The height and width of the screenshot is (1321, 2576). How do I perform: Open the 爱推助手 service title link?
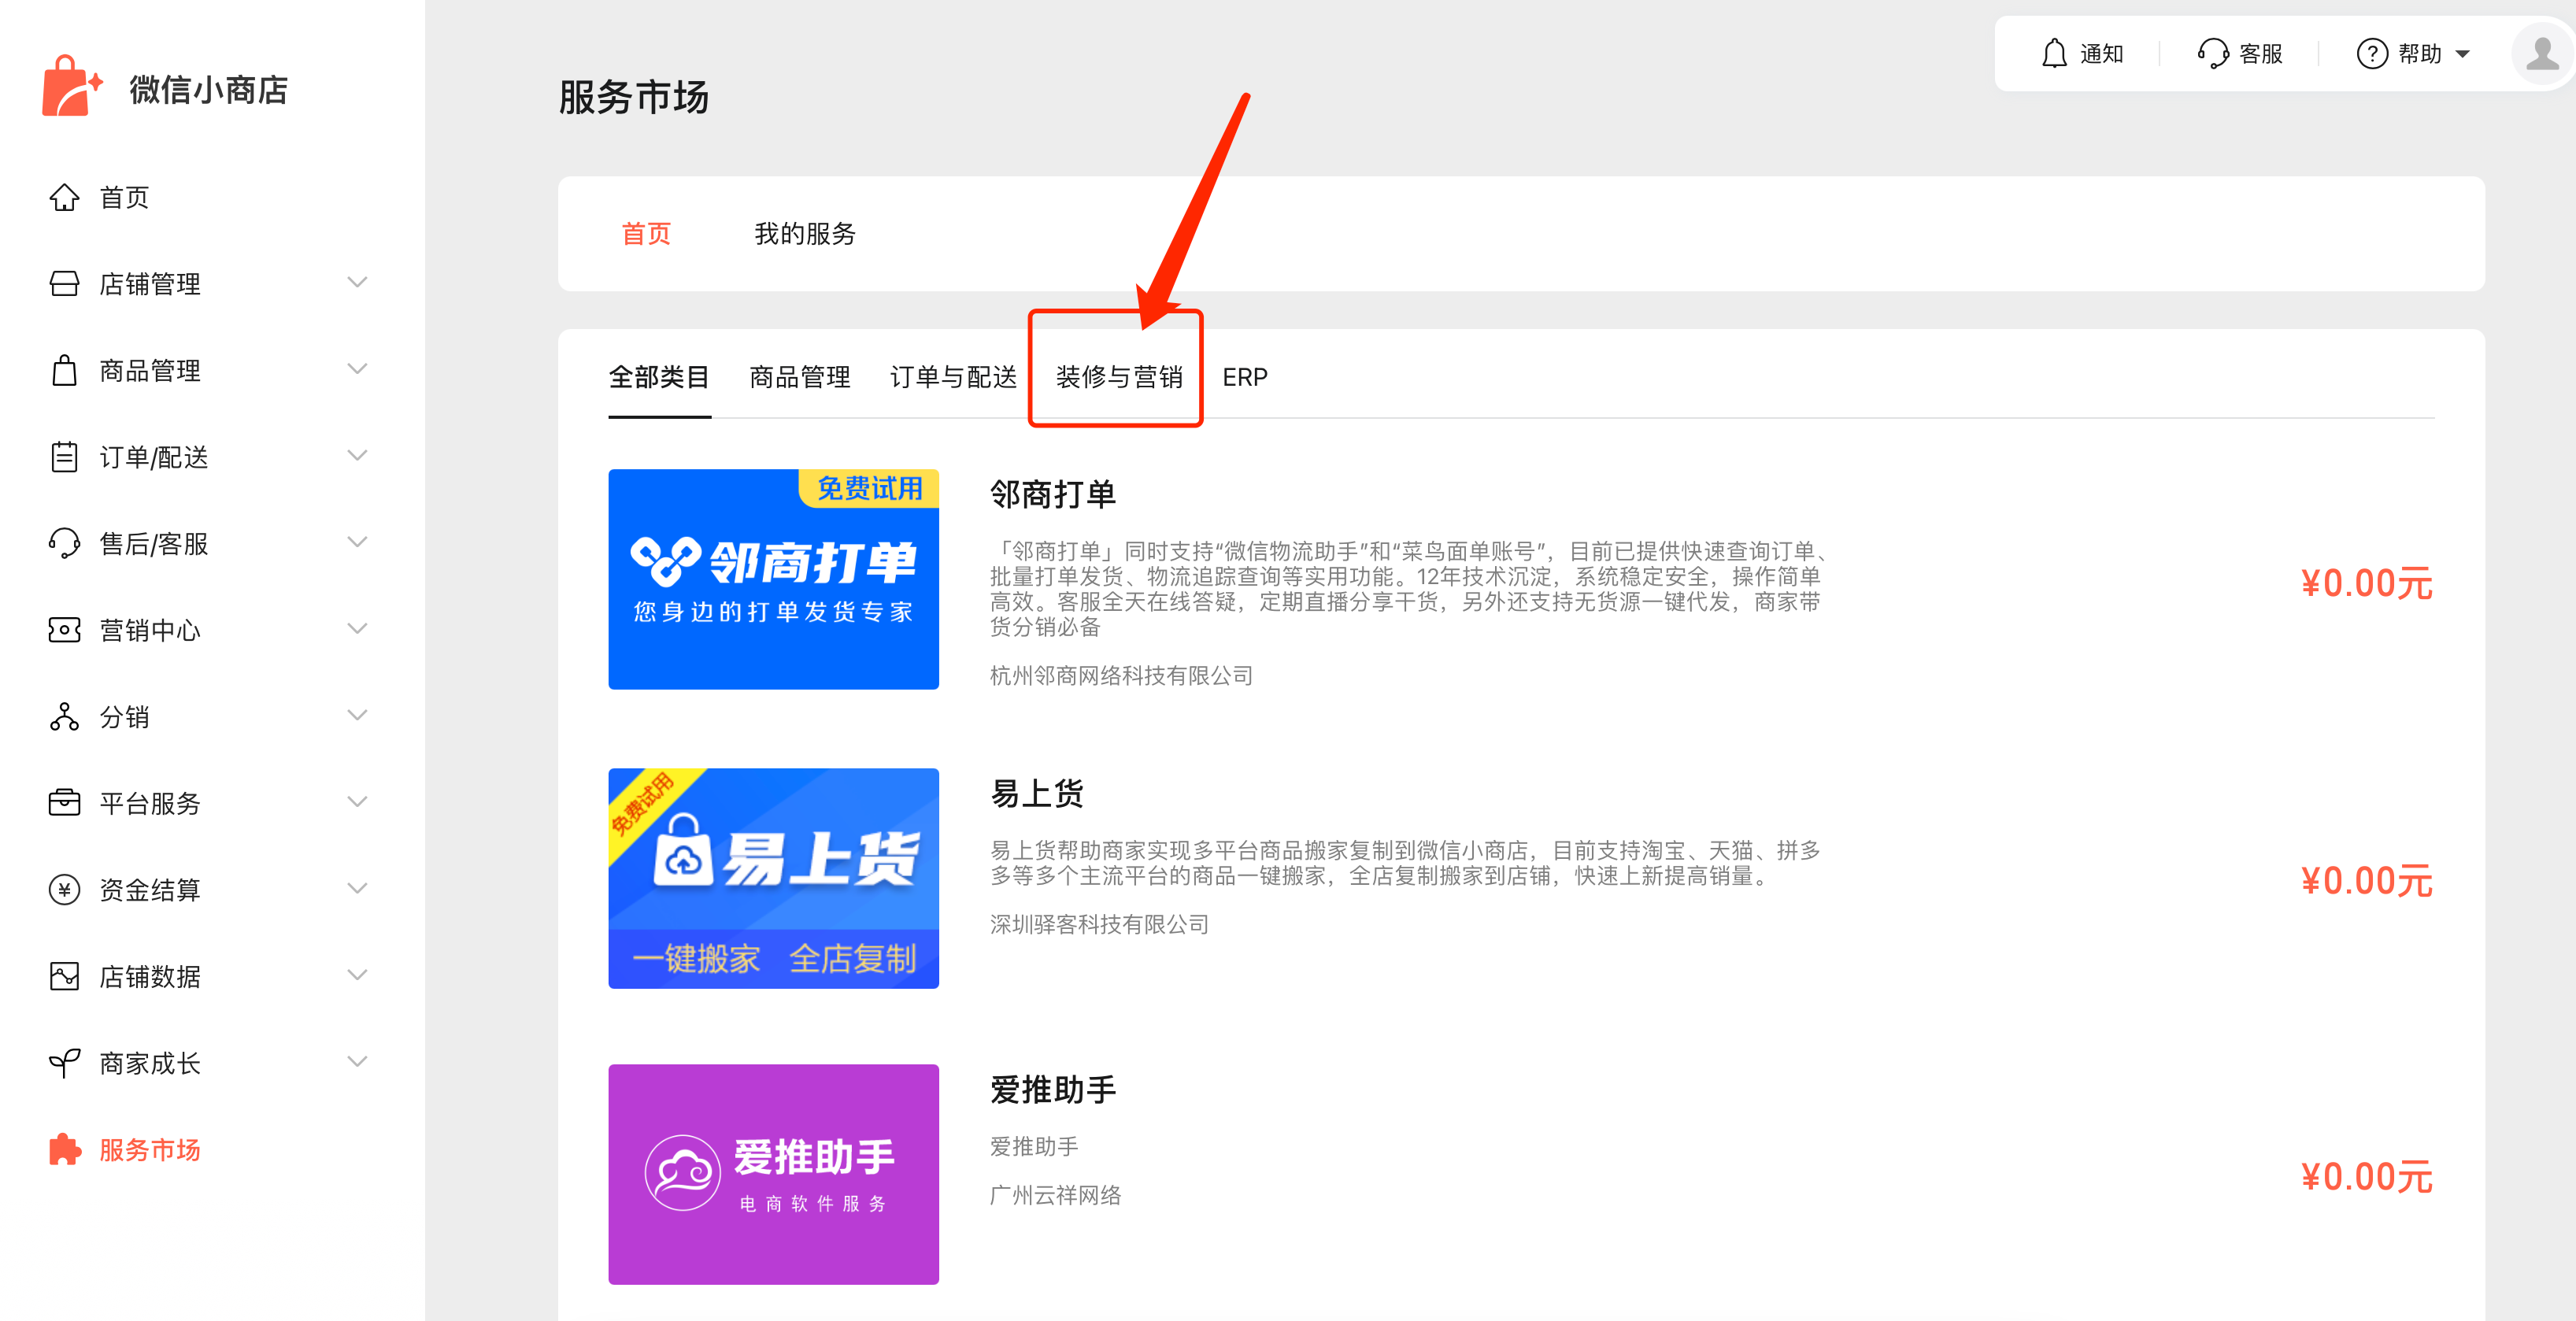click(1052, 1089)
